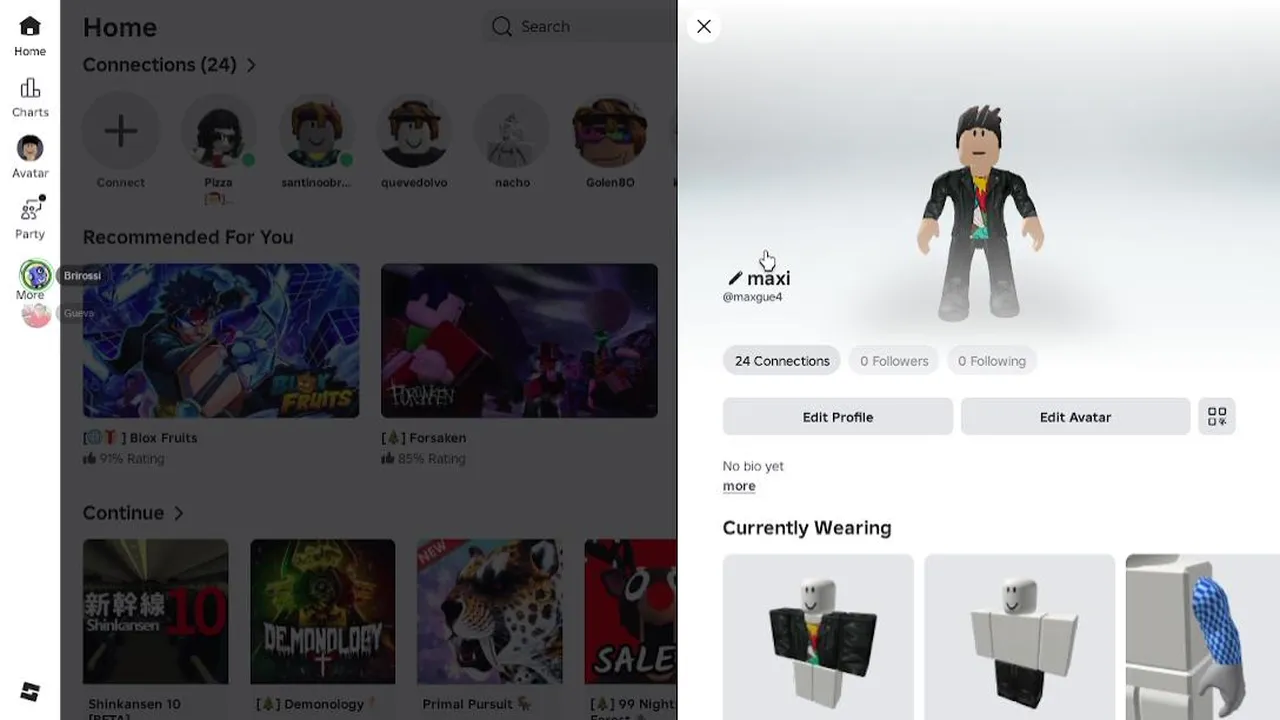Click the Edit Avatar button

click(x=1075, y=417)
